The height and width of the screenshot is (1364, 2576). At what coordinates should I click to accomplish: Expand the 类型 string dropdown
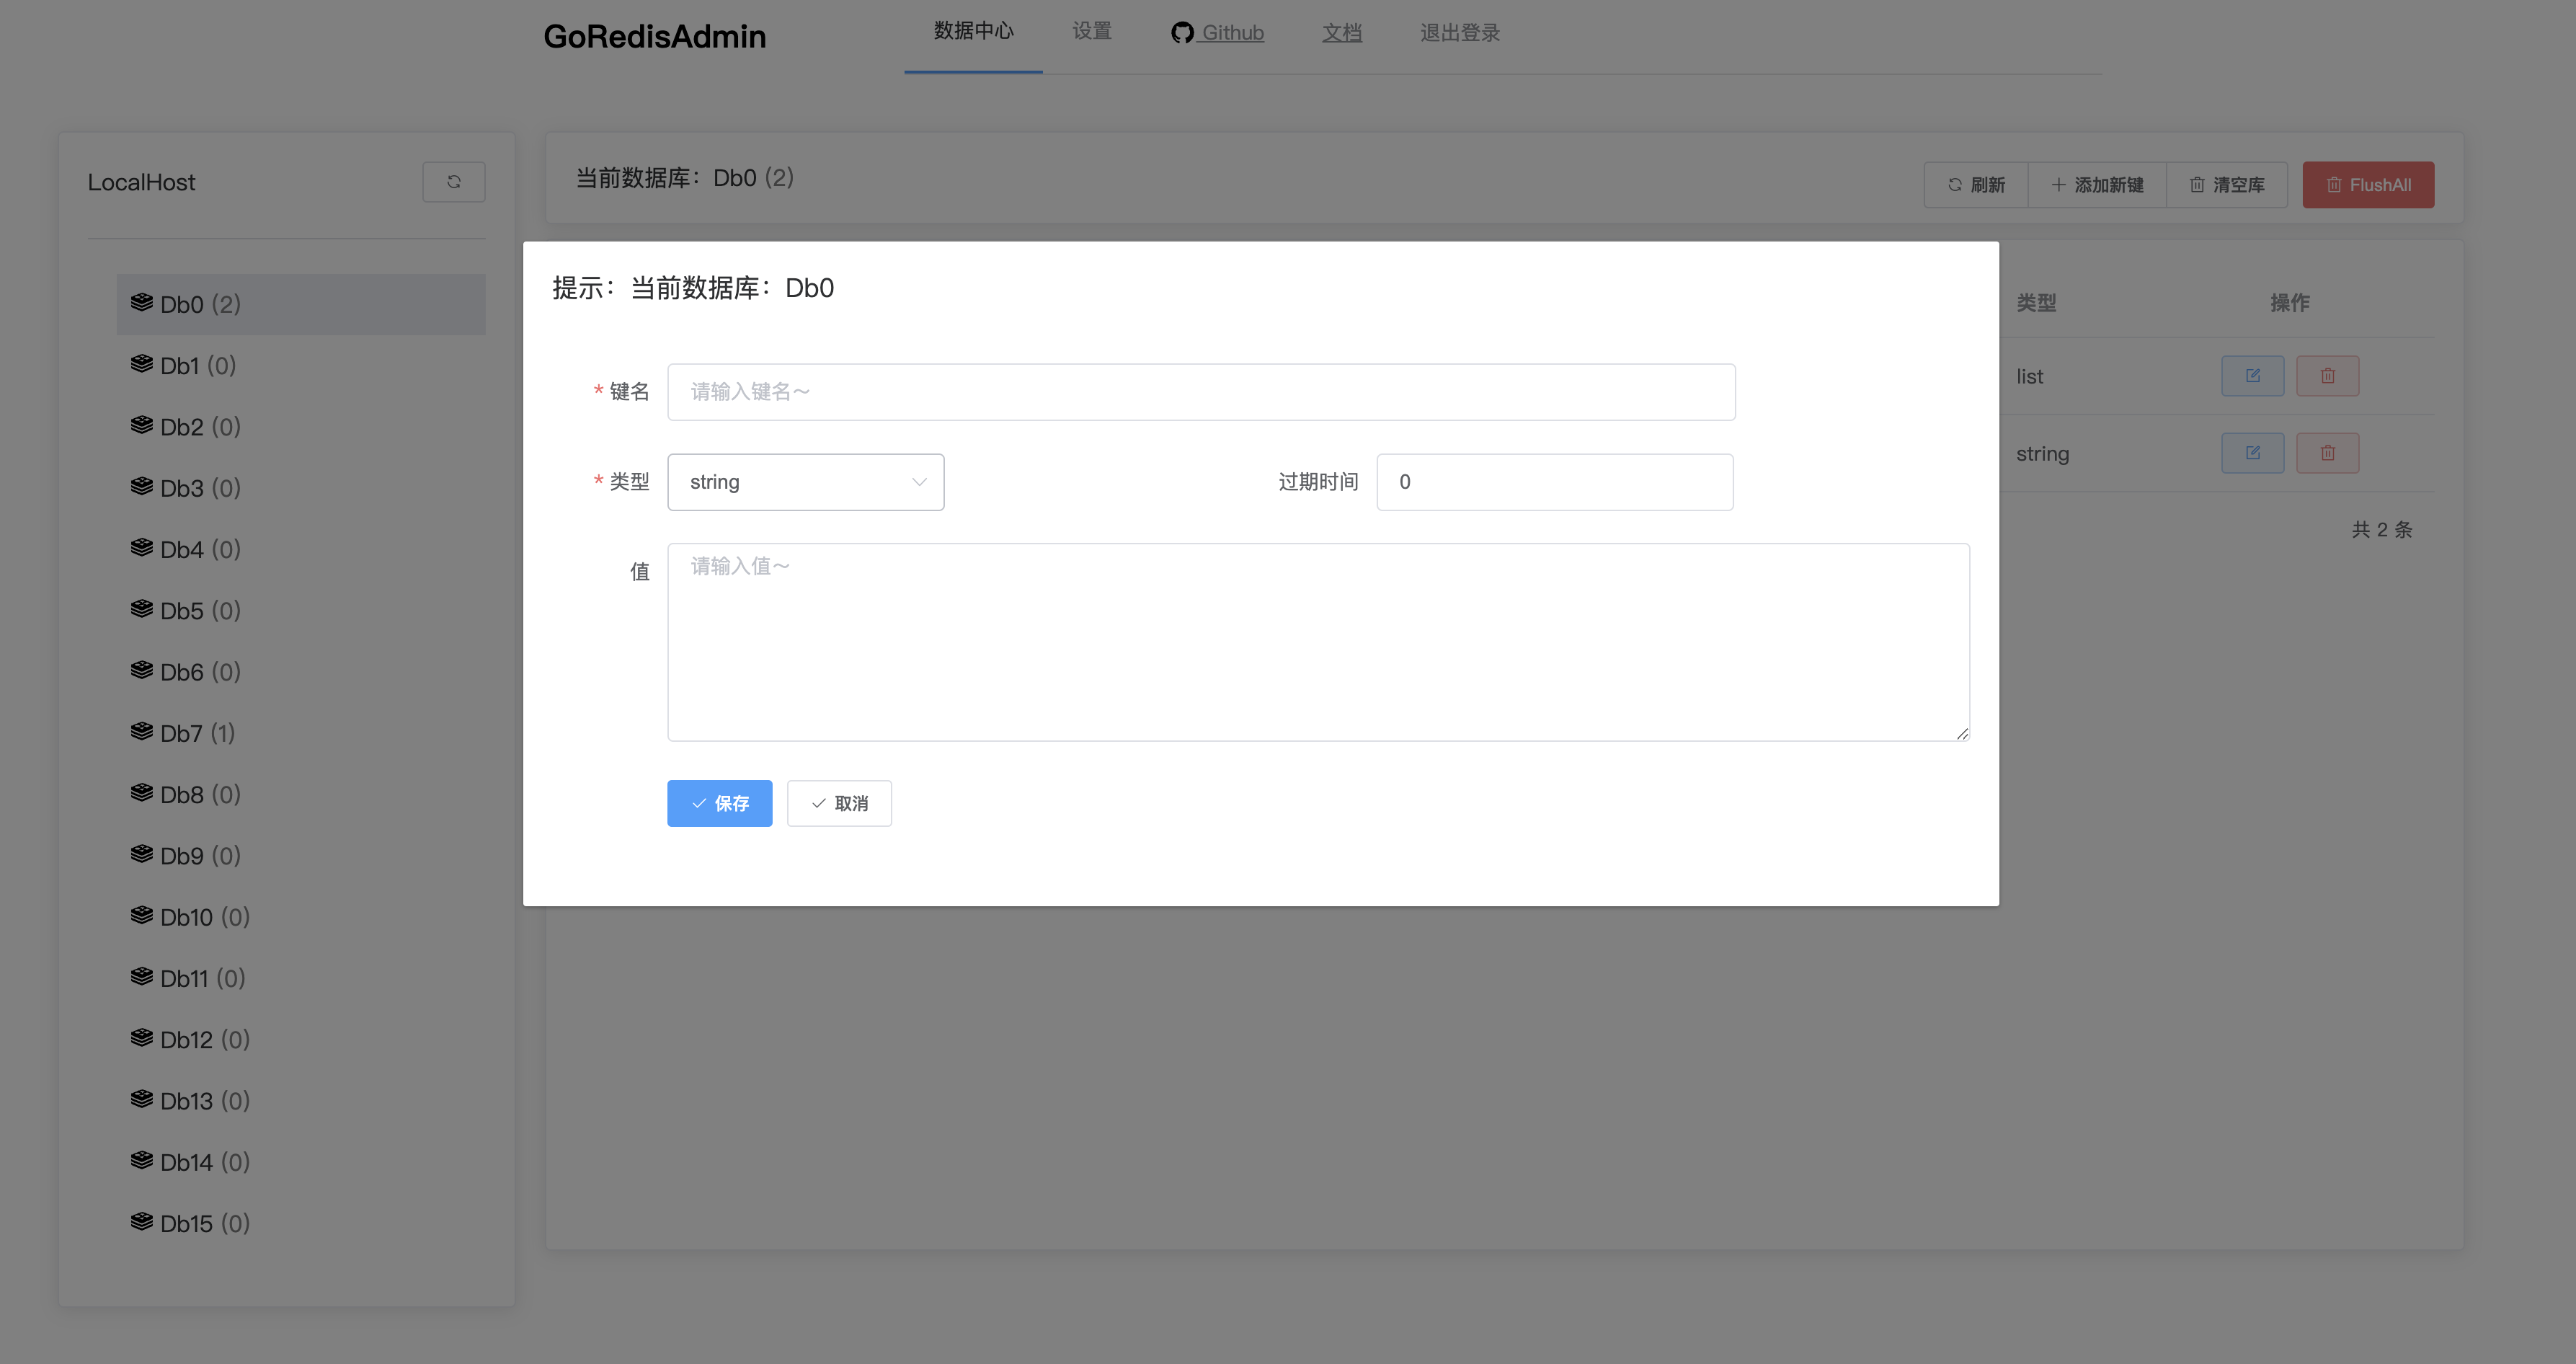(x=805, y=482)
